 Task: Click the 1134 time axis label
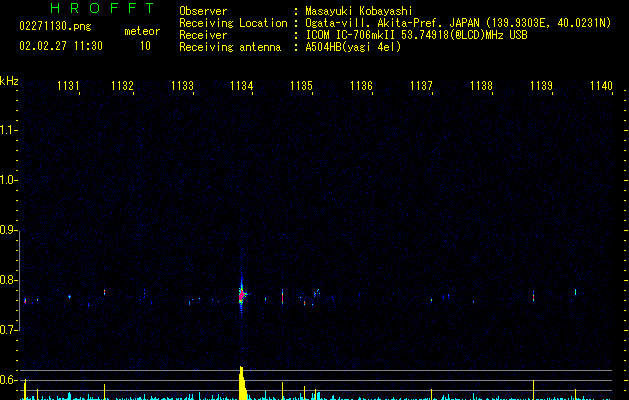[x=242, y=85]
